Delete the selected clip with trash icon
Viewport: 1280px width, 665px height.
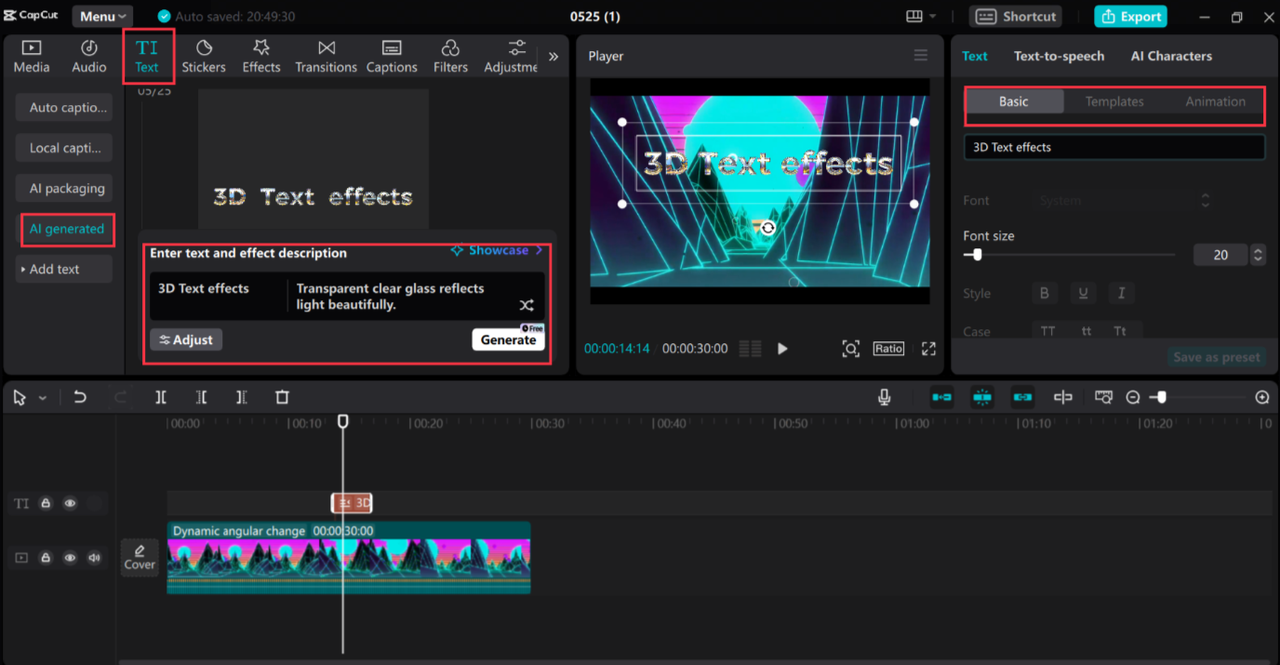(282, 397)
